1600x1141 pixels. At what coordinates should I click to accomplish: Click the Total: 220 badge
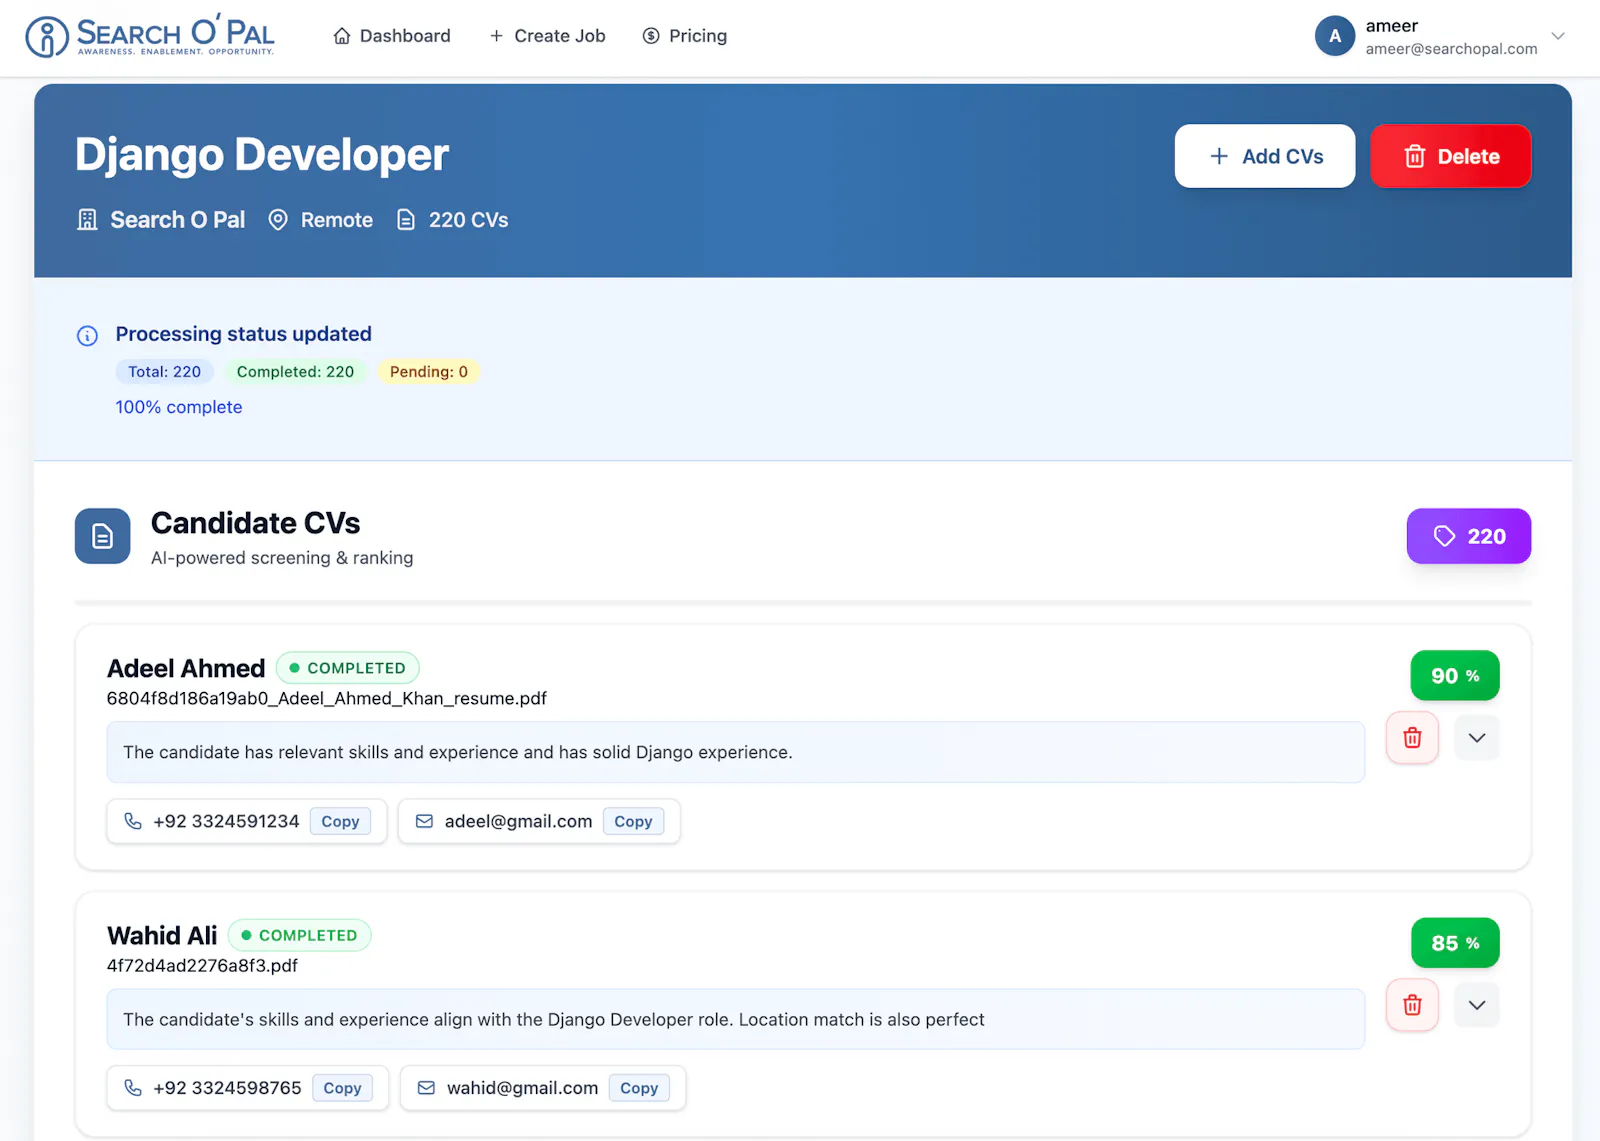(164, 372)
